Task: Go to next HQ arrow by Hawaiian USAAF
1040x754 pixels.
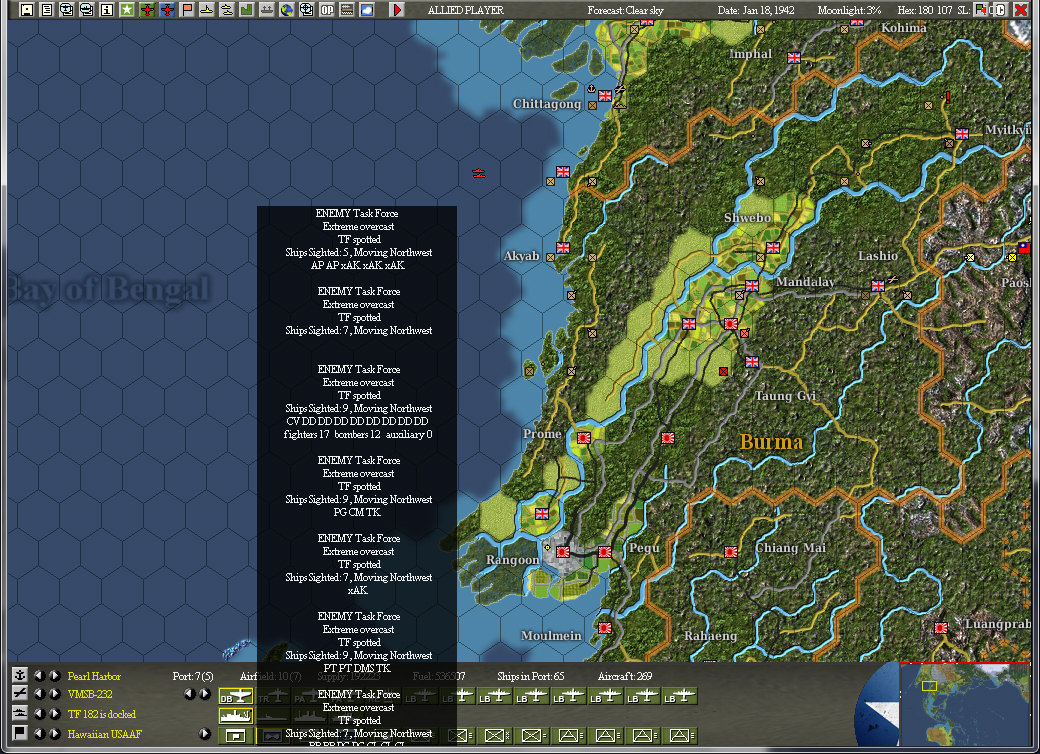Action: coord(55,734)
